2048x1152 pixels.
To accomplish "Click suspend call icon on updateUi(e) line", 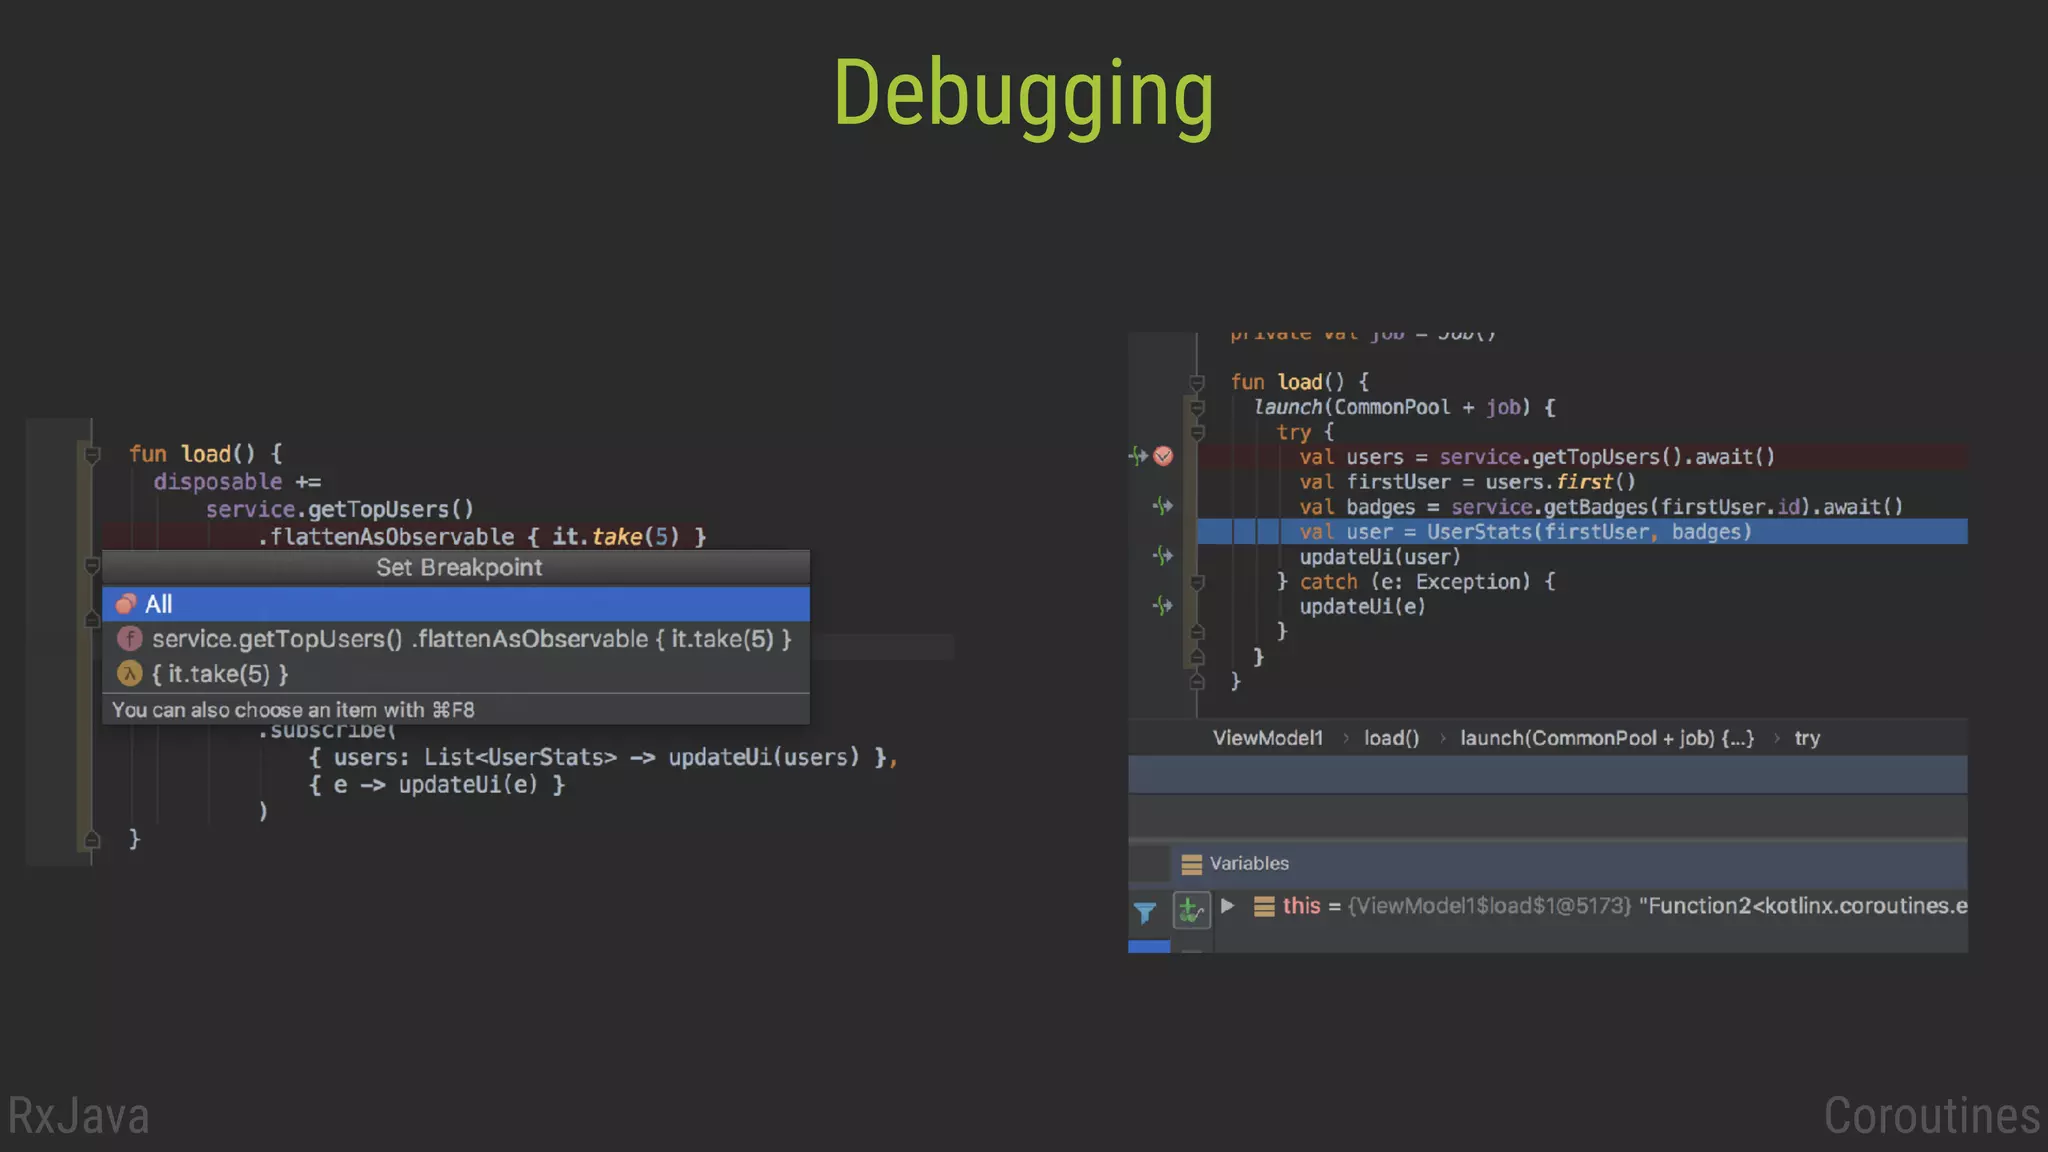I will pyautogui.click(x=1162, y=605).
